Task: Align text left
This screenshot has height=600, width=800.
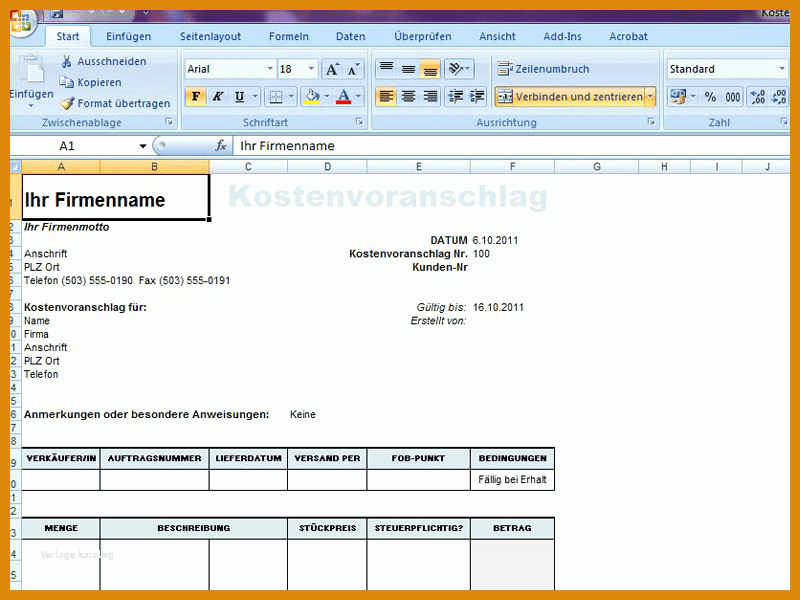Action: pyautogui.click(x=386, y=96)
